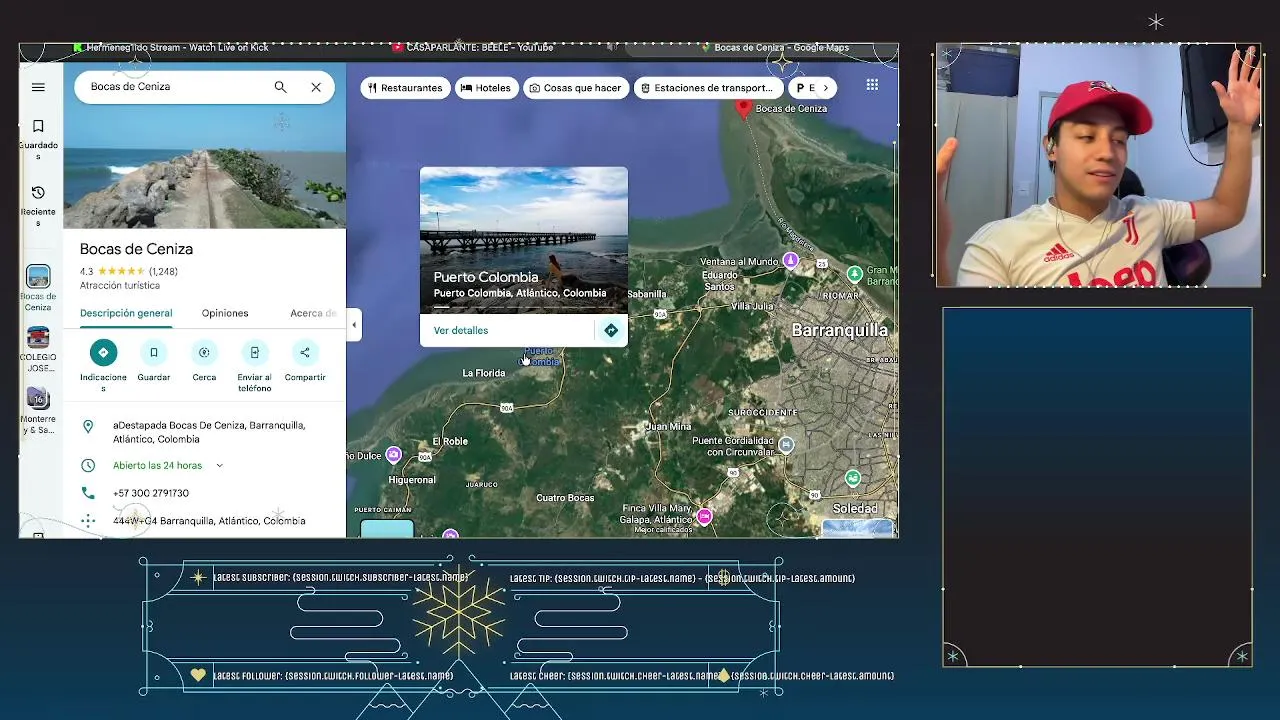1280x720 pixels.
Task: Open the map layers thumbnail
Action: coord(387,529)
